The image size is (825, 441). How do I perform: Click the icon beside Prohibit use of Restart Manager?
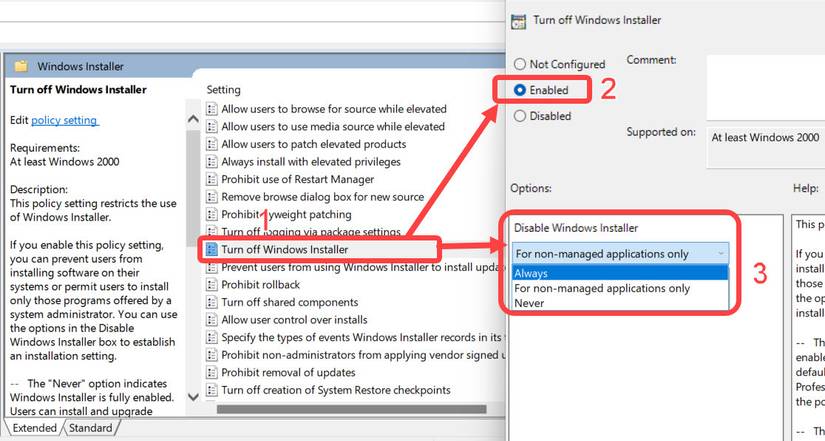[211, 179]
